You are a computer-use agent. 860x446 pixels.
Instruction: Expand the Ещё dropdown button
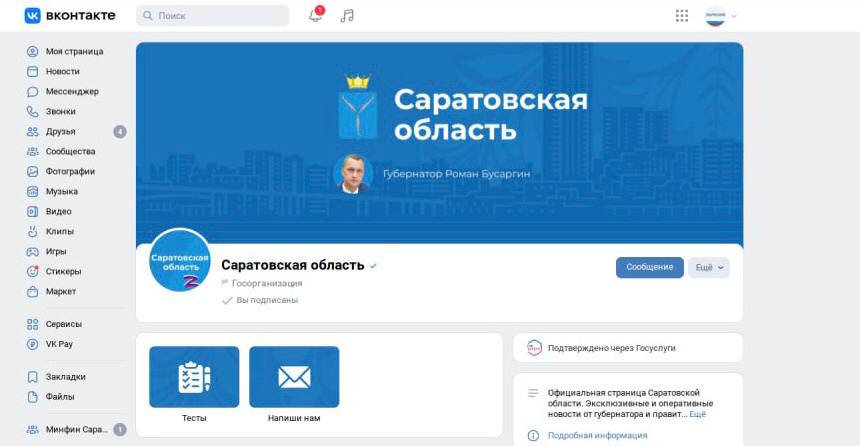[709, 267]
